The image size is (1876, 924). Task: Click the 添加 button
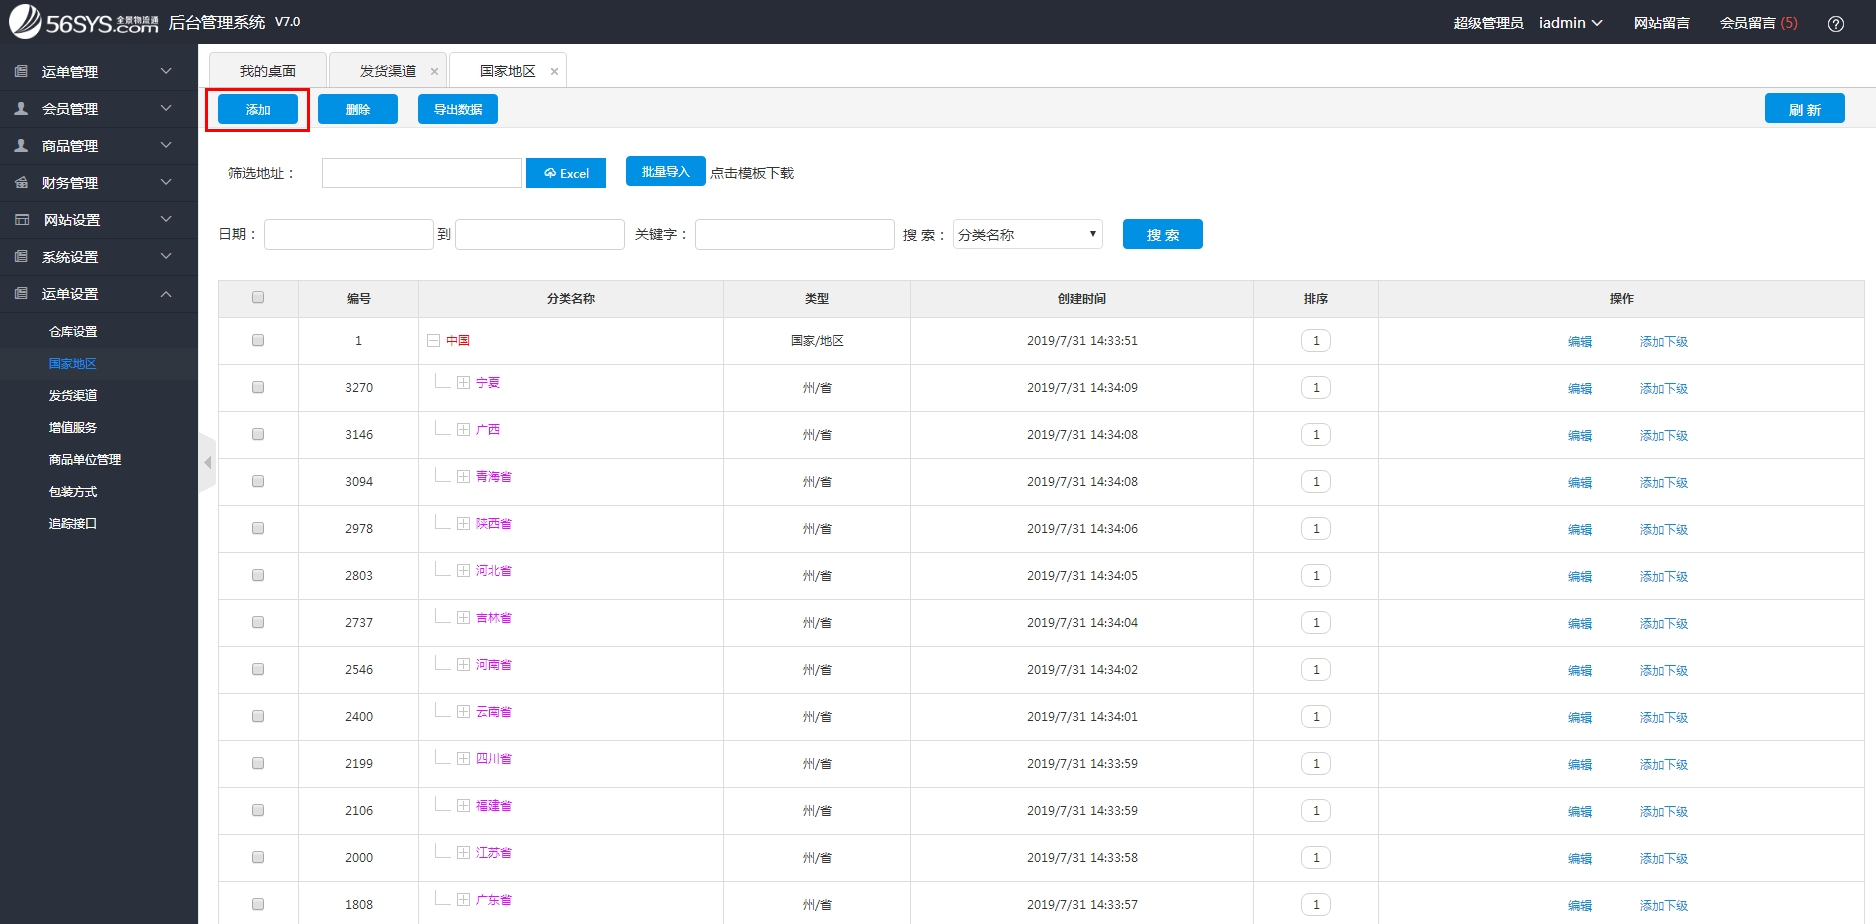258,109
